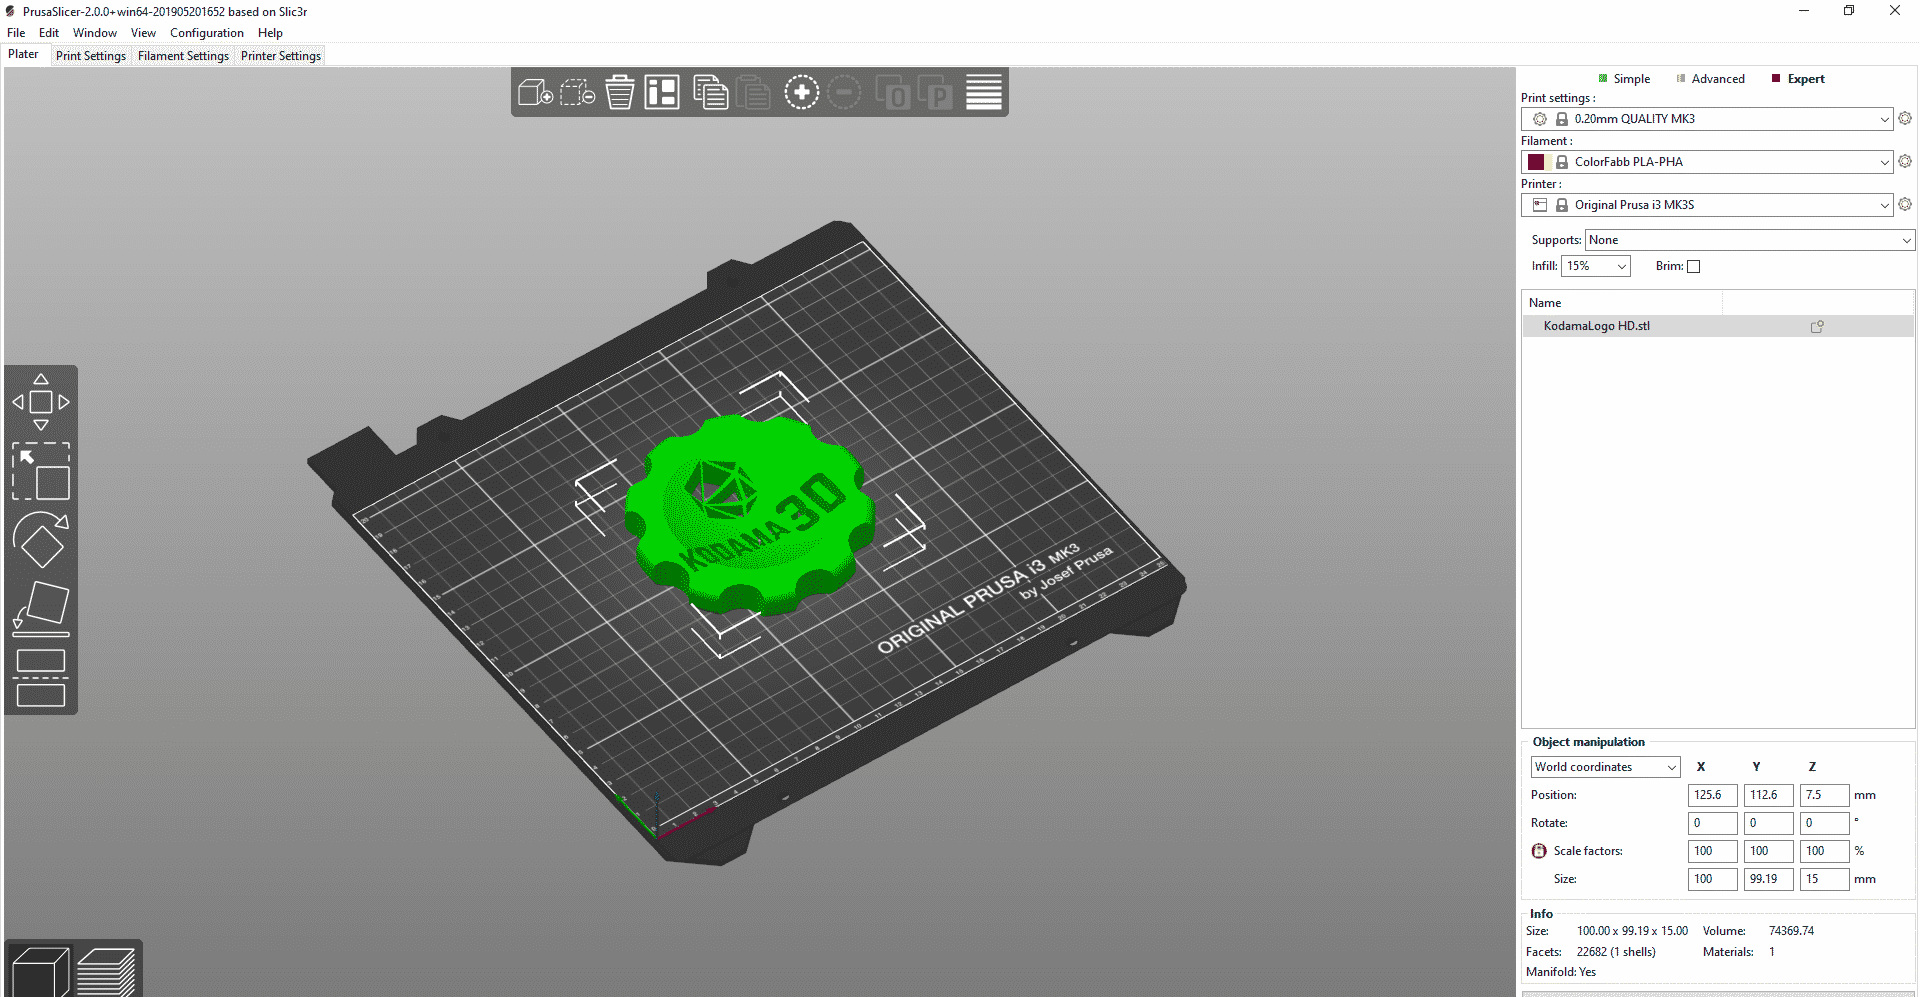Enable the Brim checkbox
Image resolution: width=1920 pixels, height=997 pixels.
(1693, 267)
